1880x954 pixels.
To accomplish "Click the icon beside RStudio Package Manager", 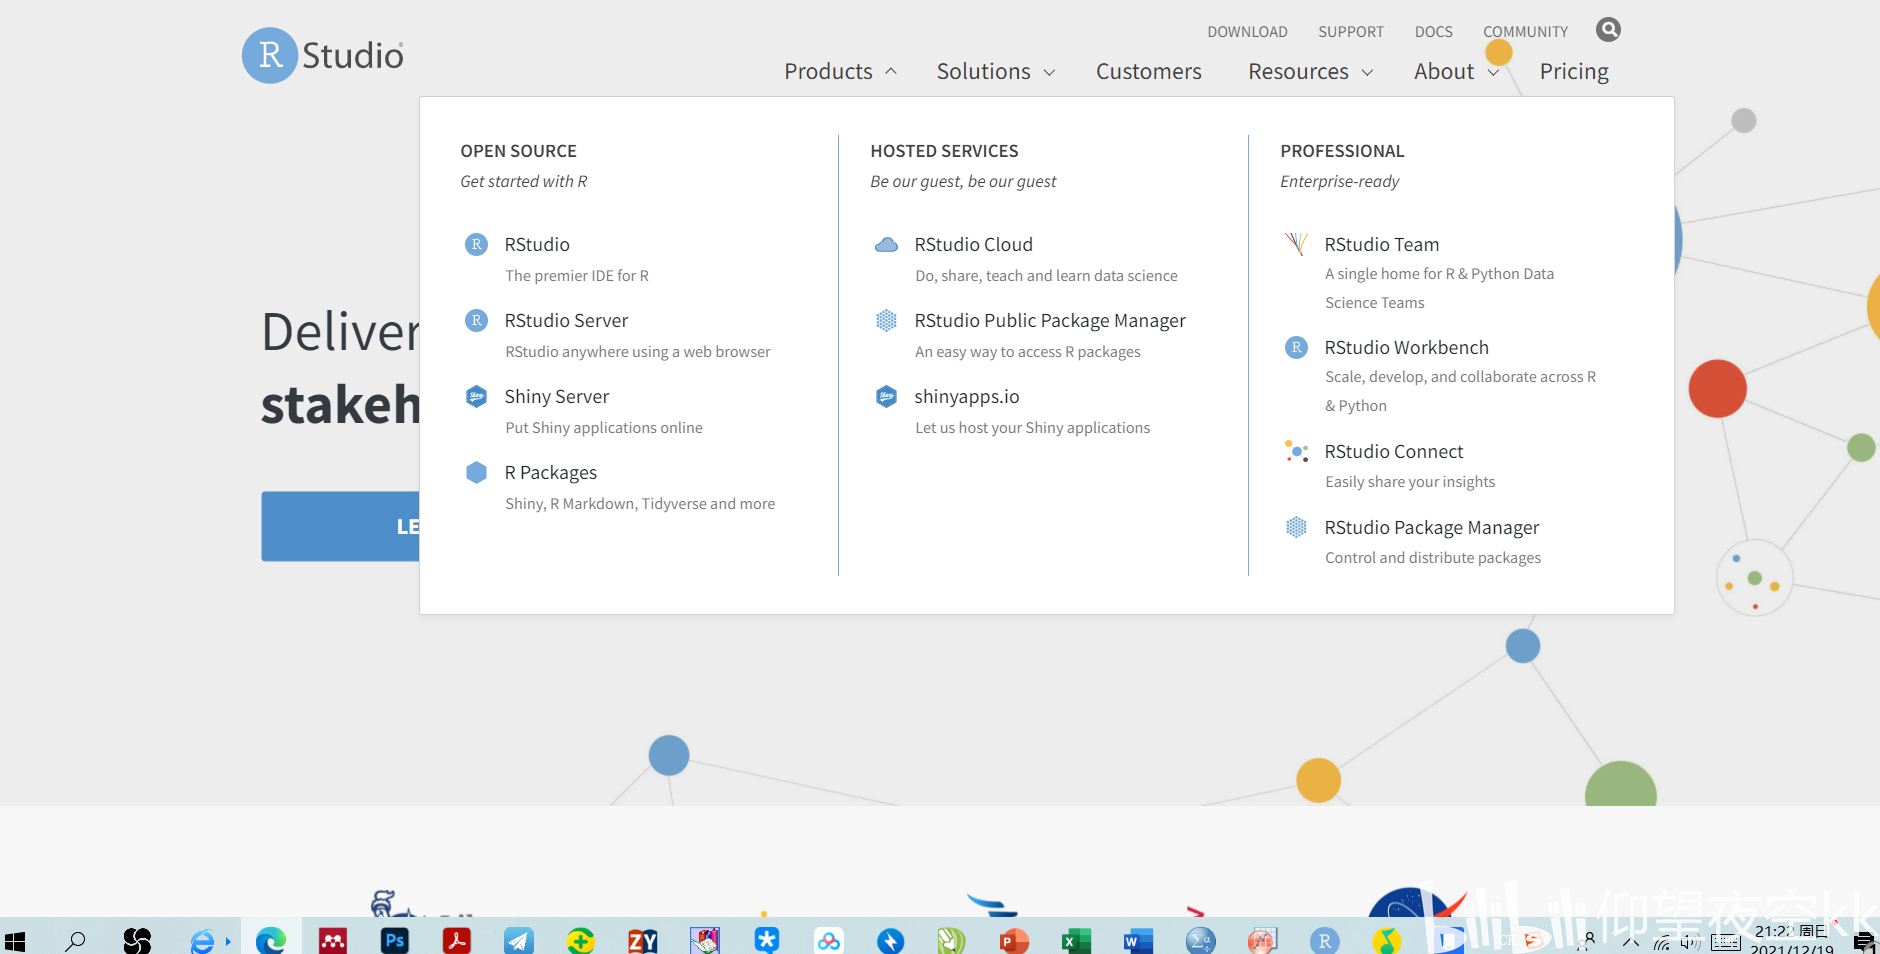I will click(x=1297, y=527).
